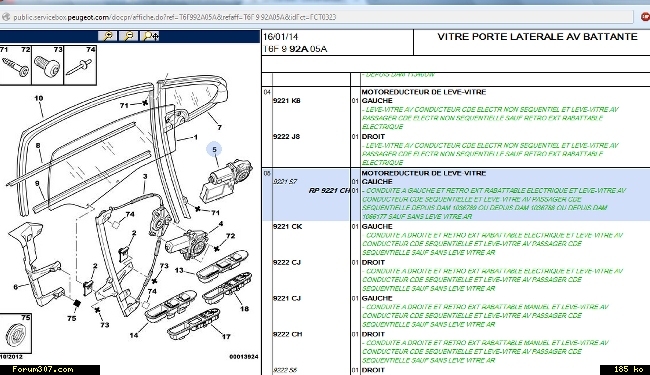The height and width of the screenshot is (375, 650).
Task: Click quantity 01 next to 9222 J8
Action: point(355,137)
